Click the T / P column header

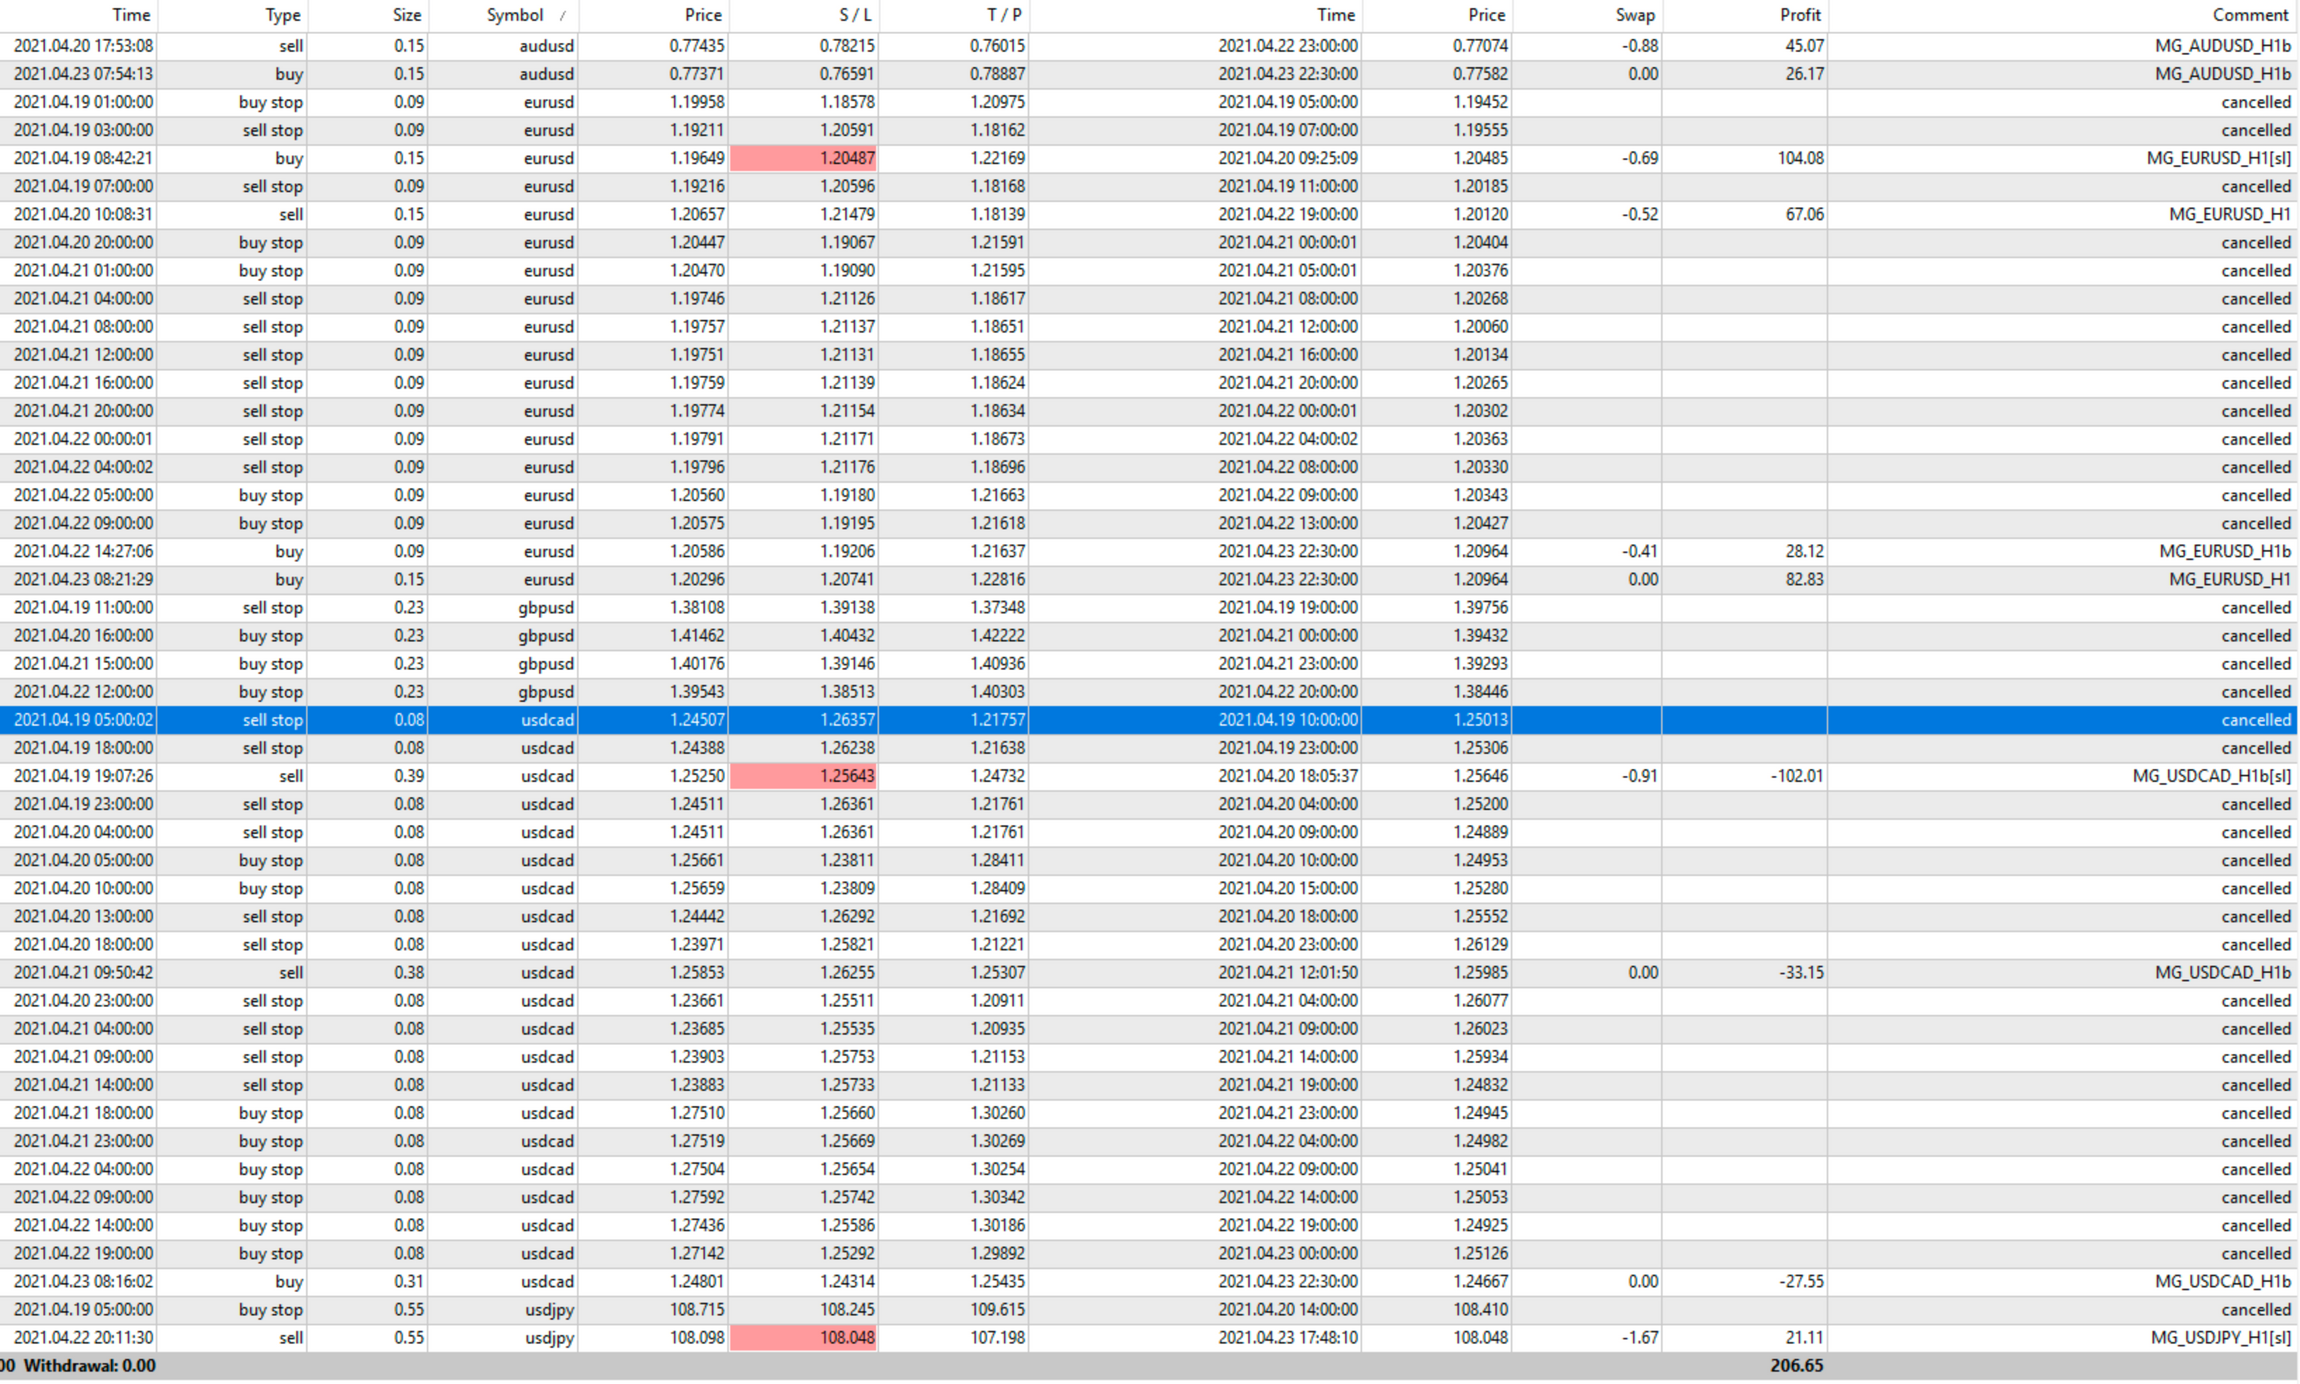tap(1004, 15)
